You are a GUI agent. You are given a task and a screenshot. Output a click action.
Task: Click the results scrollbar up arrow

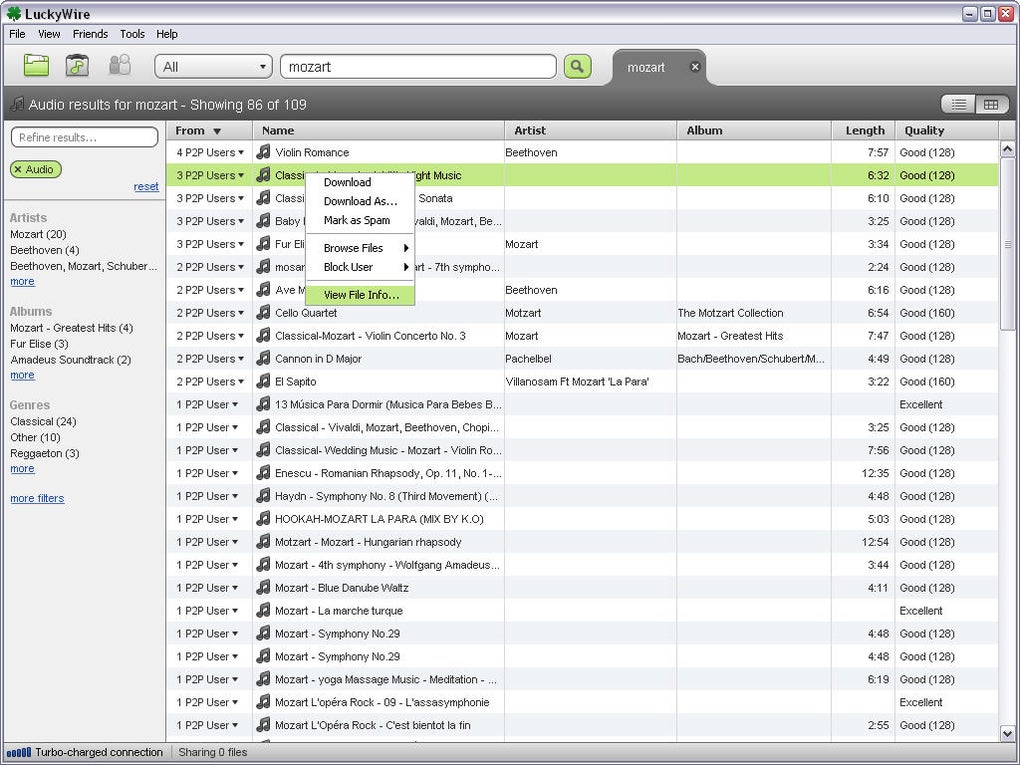click(1008, 150)
